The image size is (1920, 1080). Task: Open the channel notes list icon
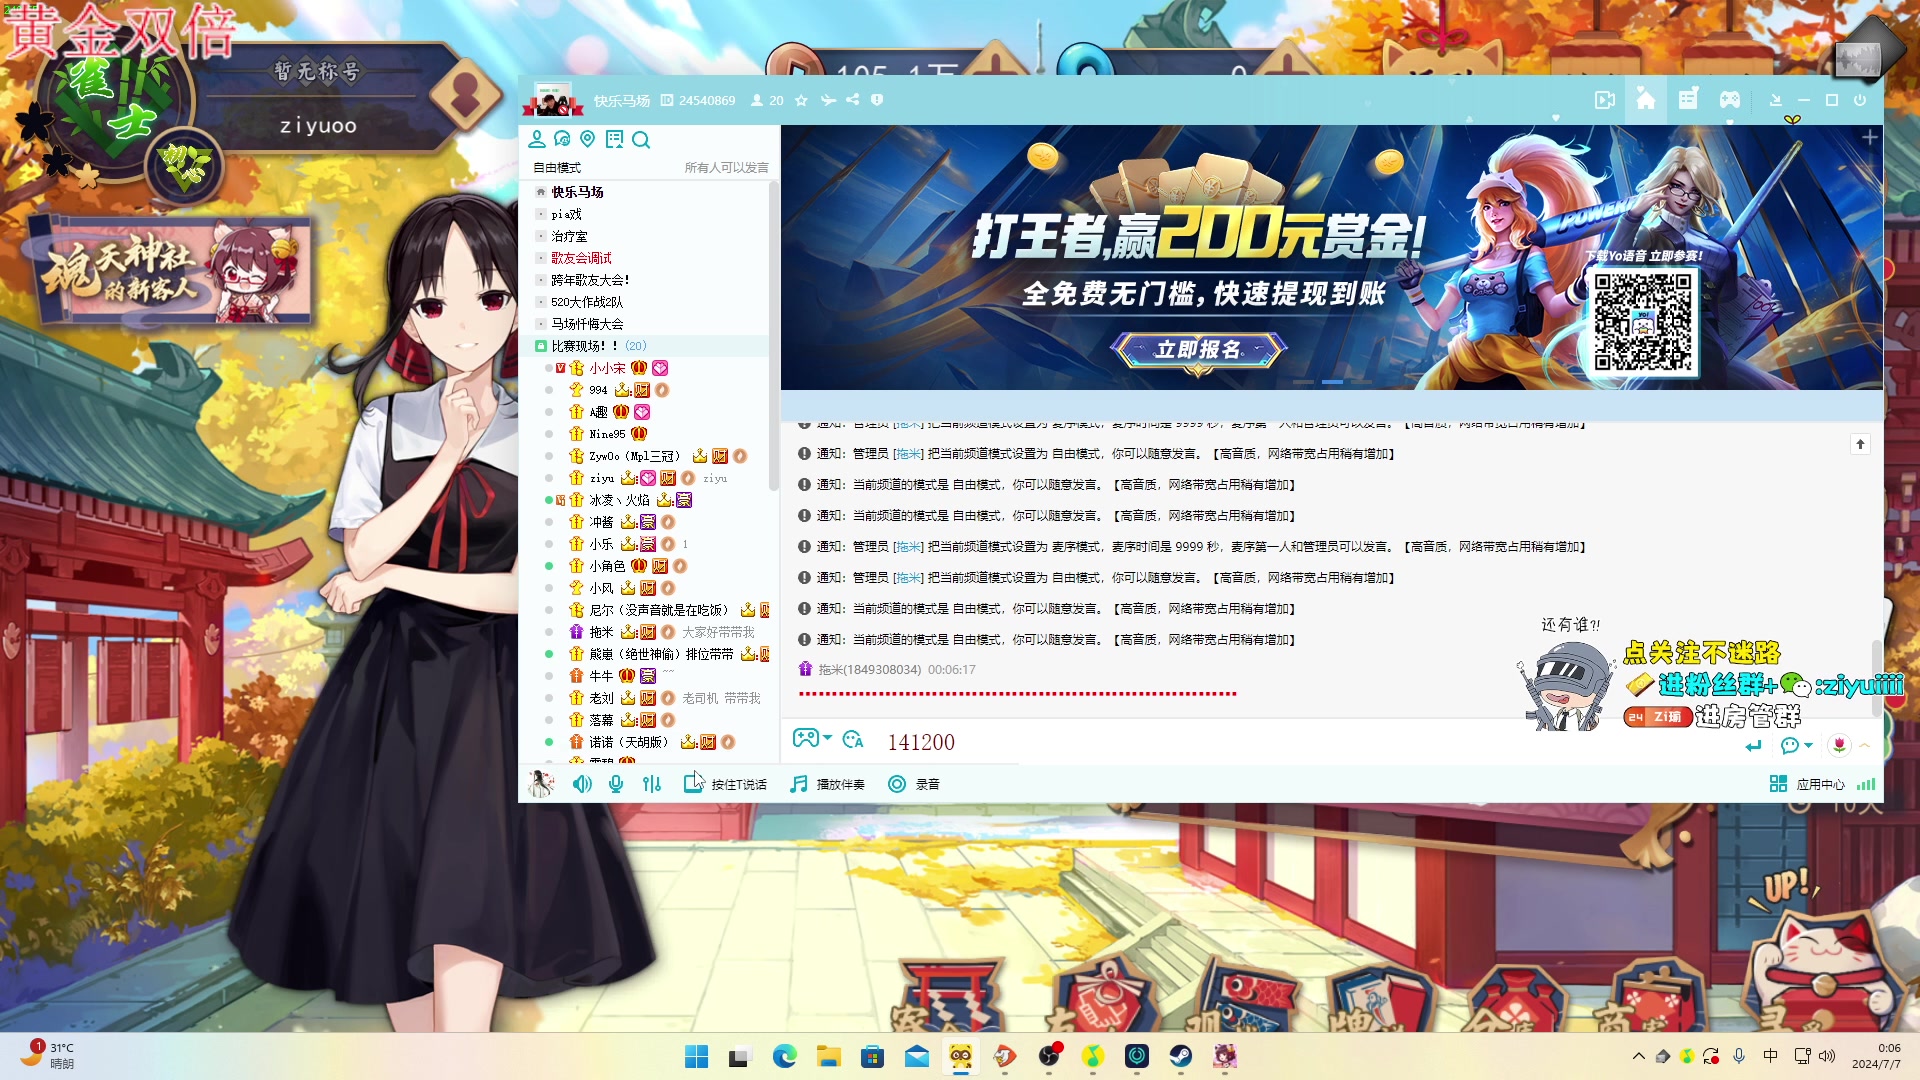(x=614, y=139)
